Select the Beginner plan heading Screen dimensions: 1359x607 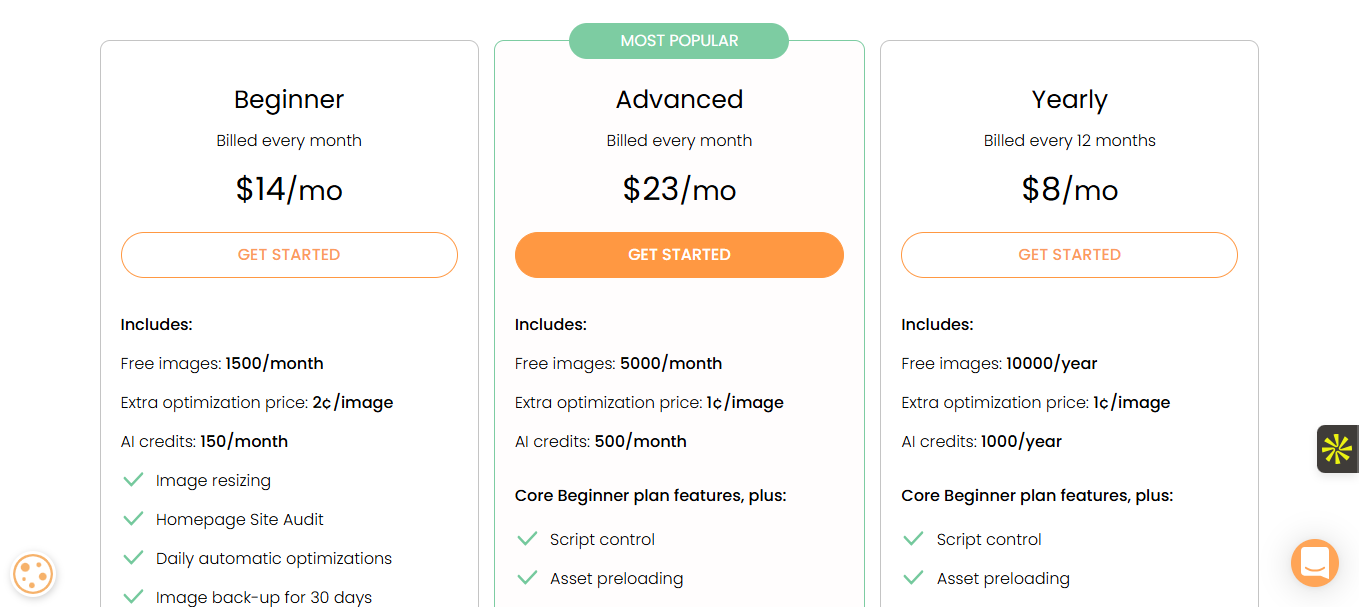click(x=289, y=100)
